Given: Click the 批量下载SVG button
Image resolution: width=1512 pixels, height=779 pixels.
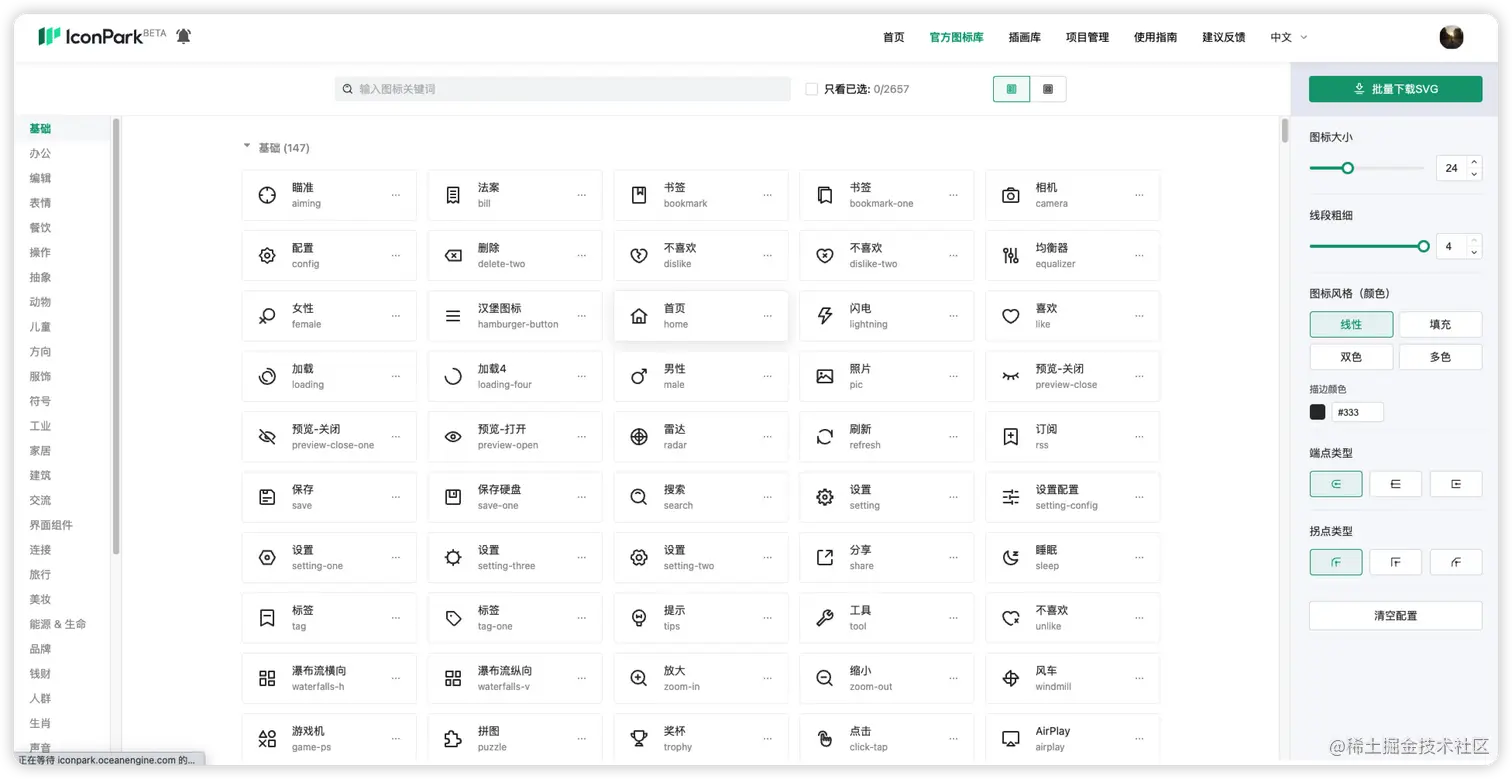Looking at the screenshot, I should 1395,89.
